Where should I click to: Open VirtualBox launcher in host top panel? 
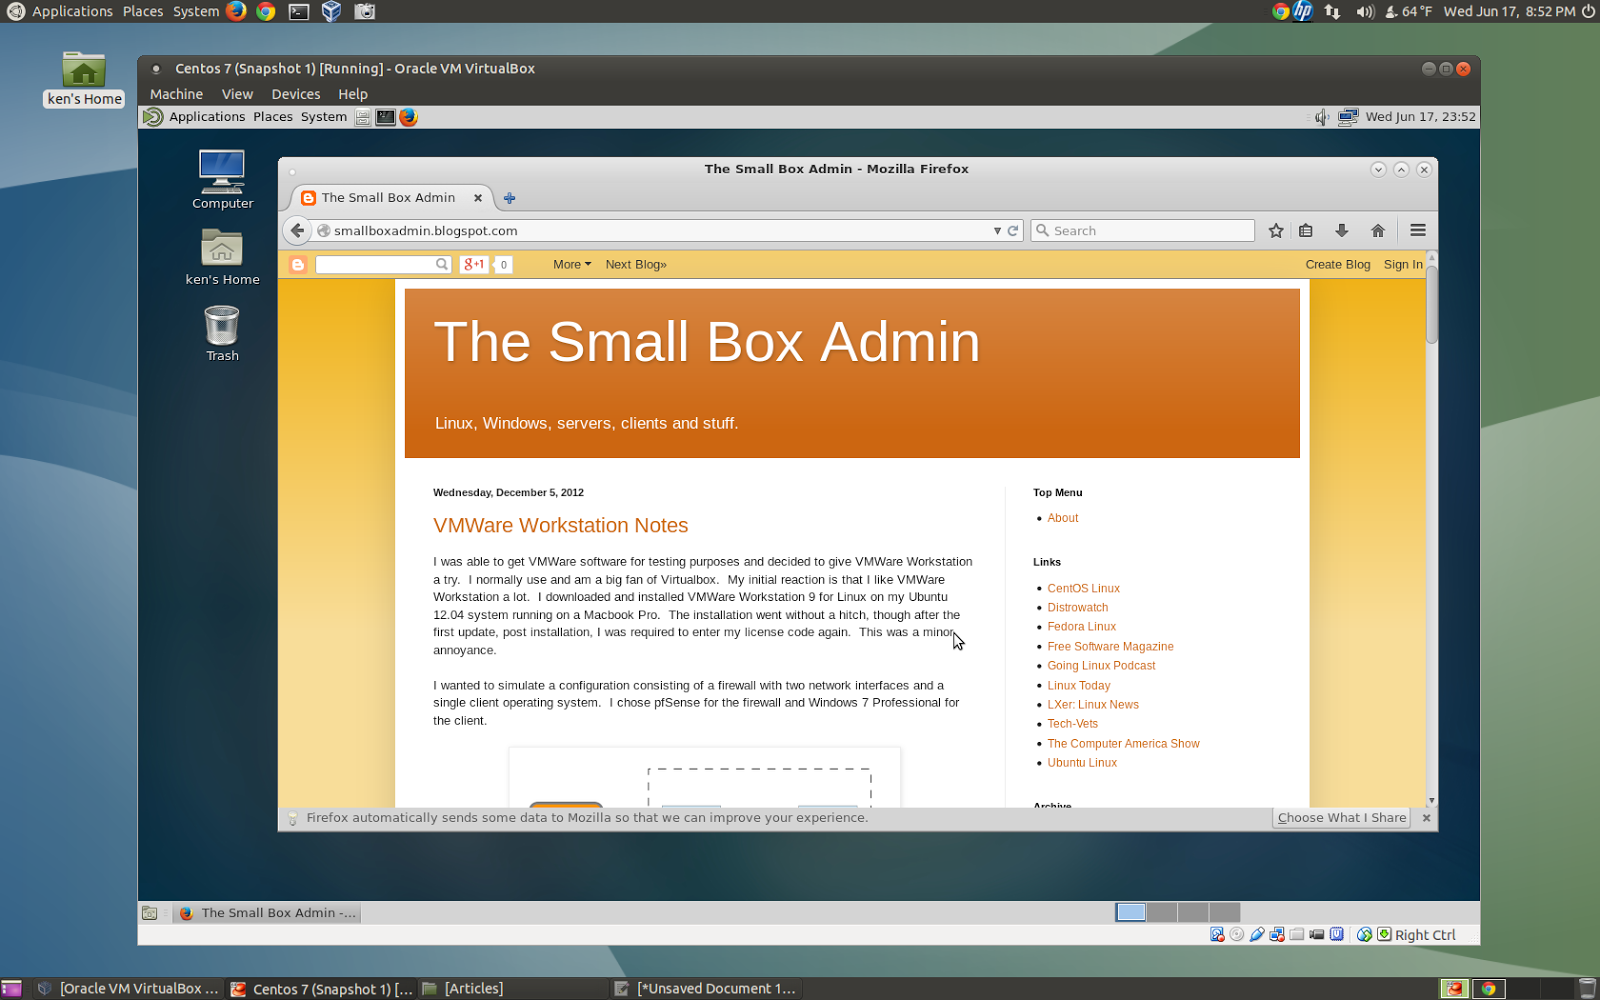332,11
